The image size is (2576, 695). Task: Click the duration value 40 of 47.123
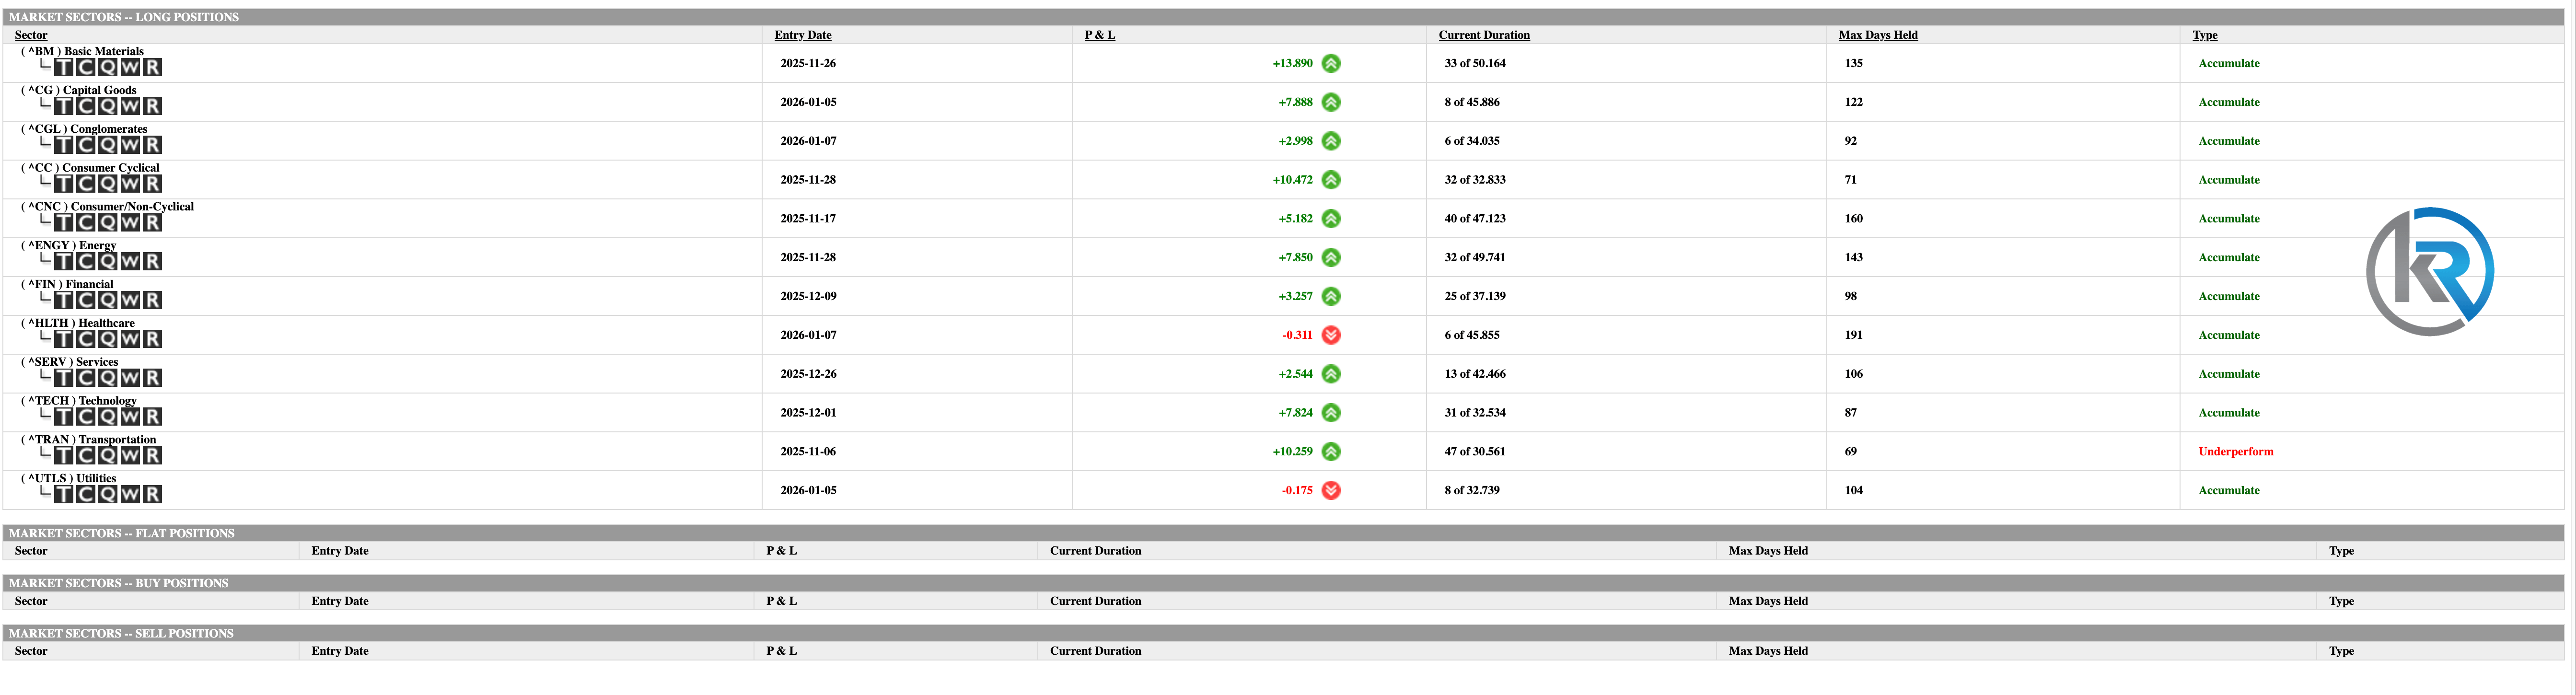[x=1475, y=218]
